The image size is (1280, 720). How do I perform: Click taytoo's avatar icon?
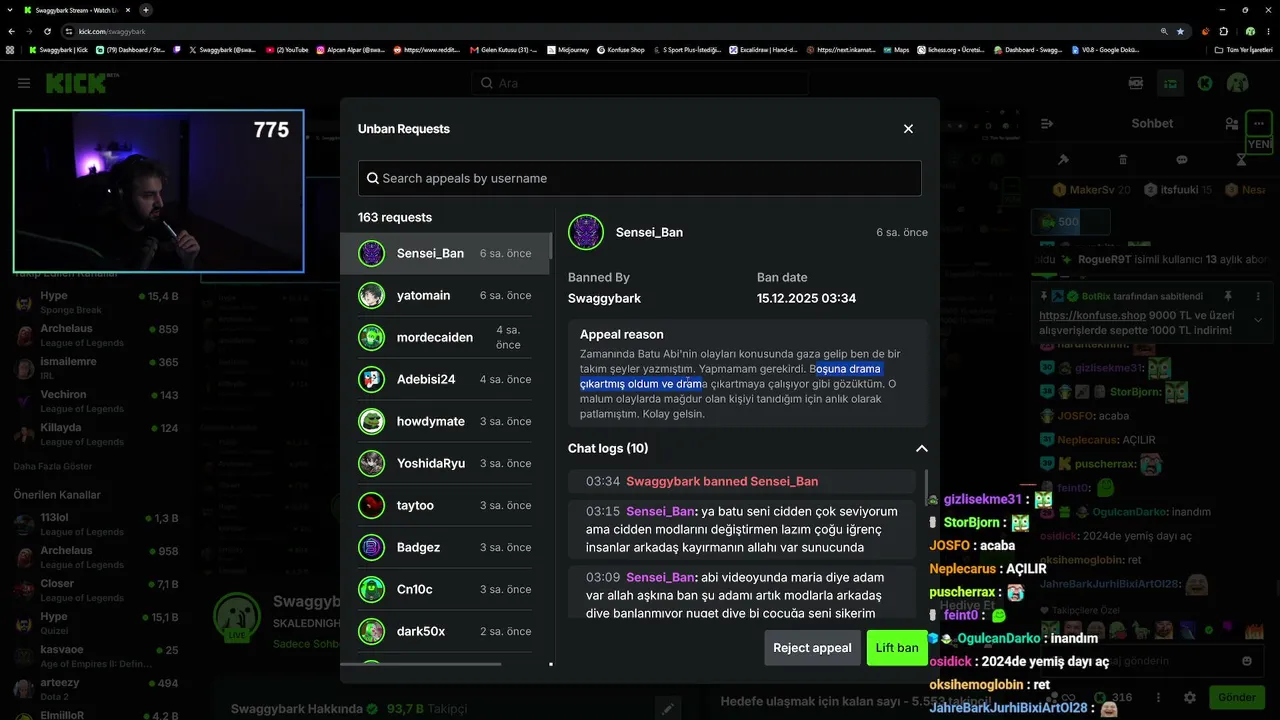(x=372, y=506)
